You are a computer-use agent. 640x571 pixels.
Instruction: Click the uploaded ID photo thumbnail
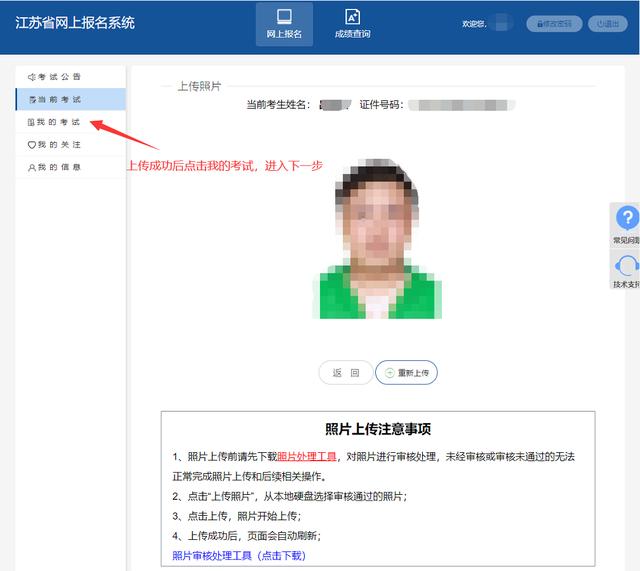377,239
